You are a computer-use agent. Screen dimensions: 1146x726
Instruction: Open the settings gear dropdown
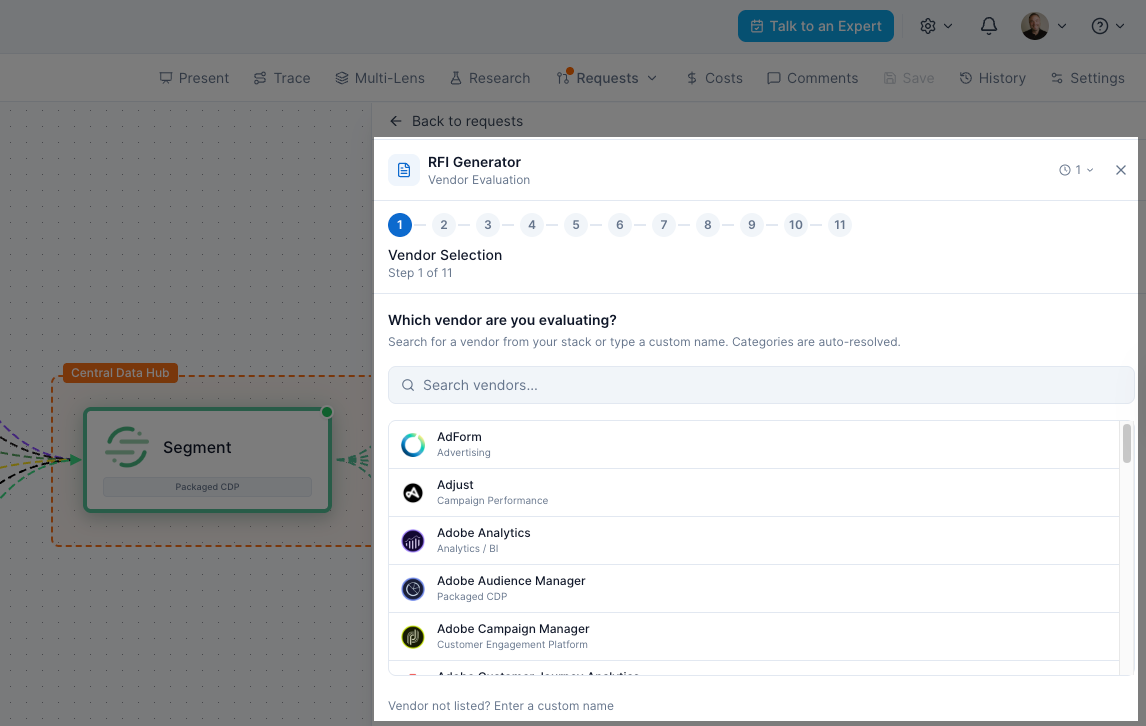click(936, 26)
